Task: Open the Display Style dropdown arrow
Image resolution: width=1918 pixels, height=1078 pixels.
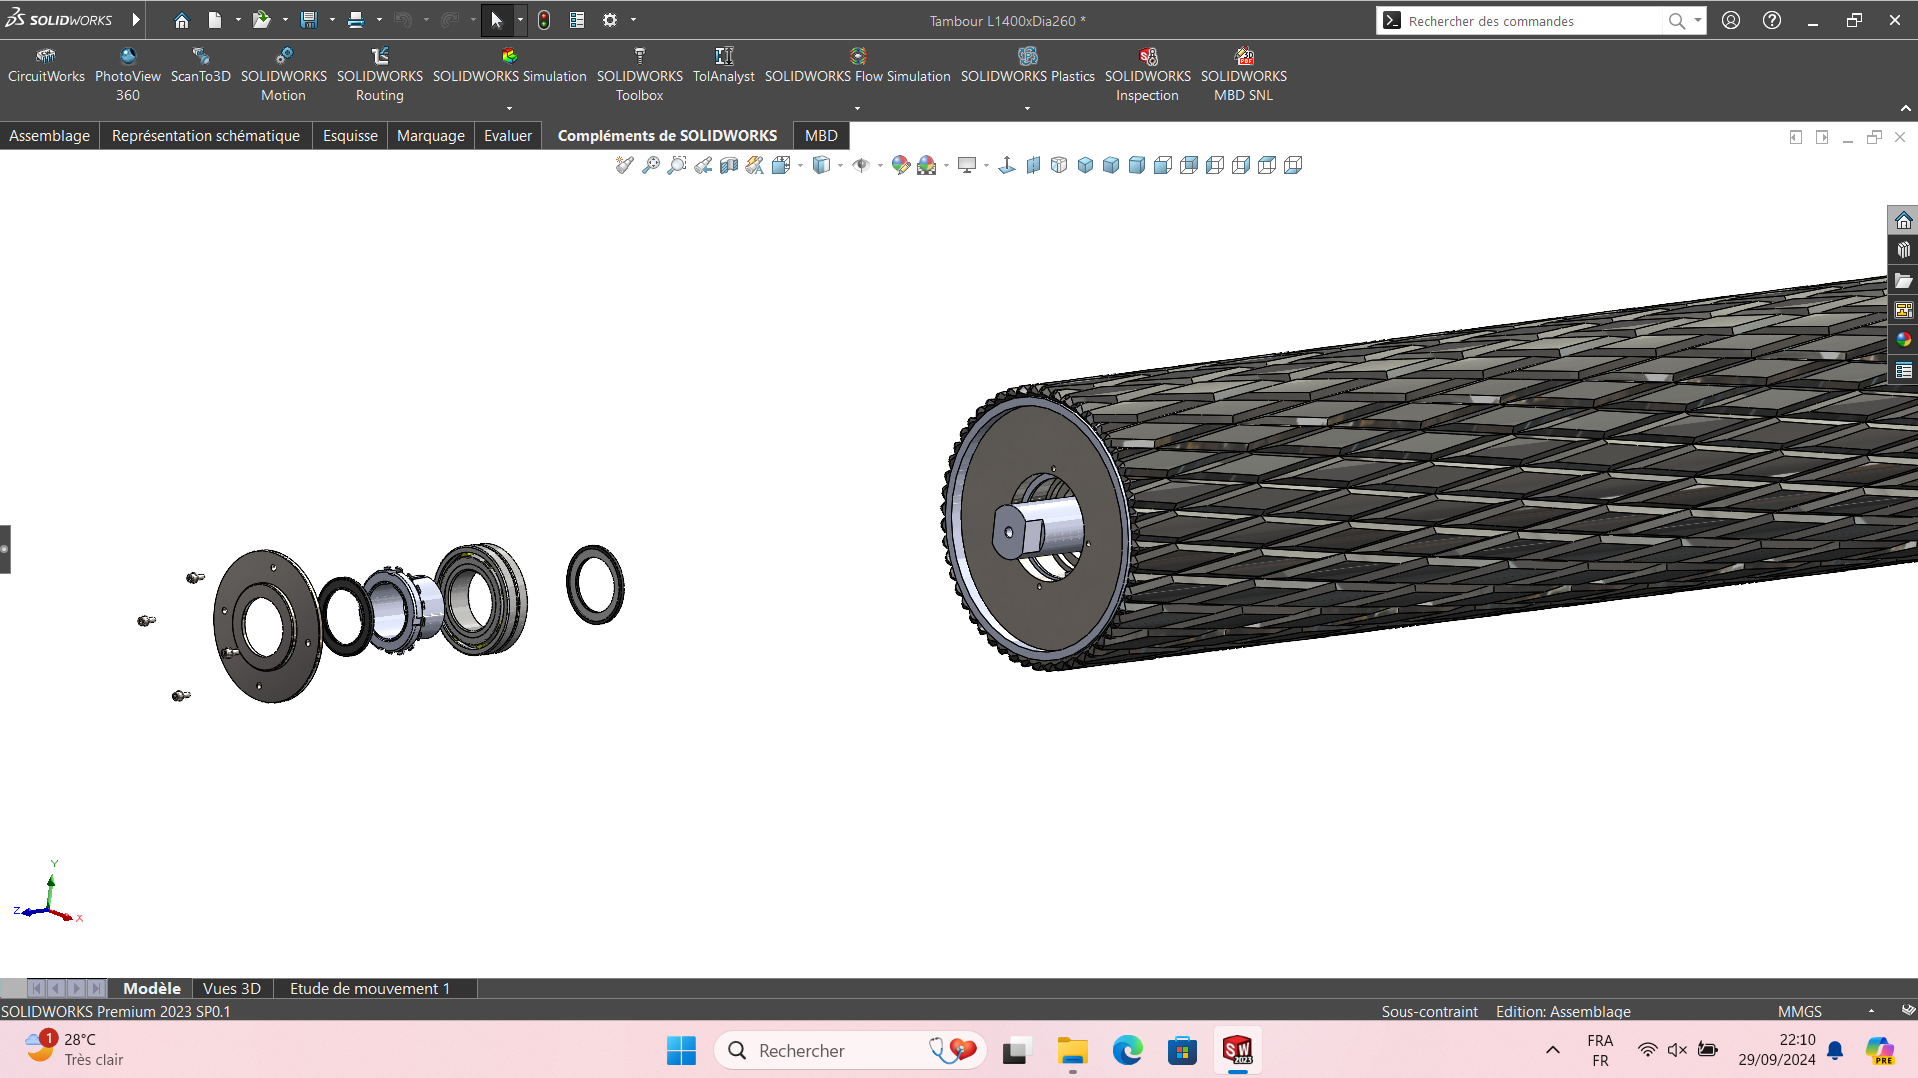Action: (x=840, y=166)
